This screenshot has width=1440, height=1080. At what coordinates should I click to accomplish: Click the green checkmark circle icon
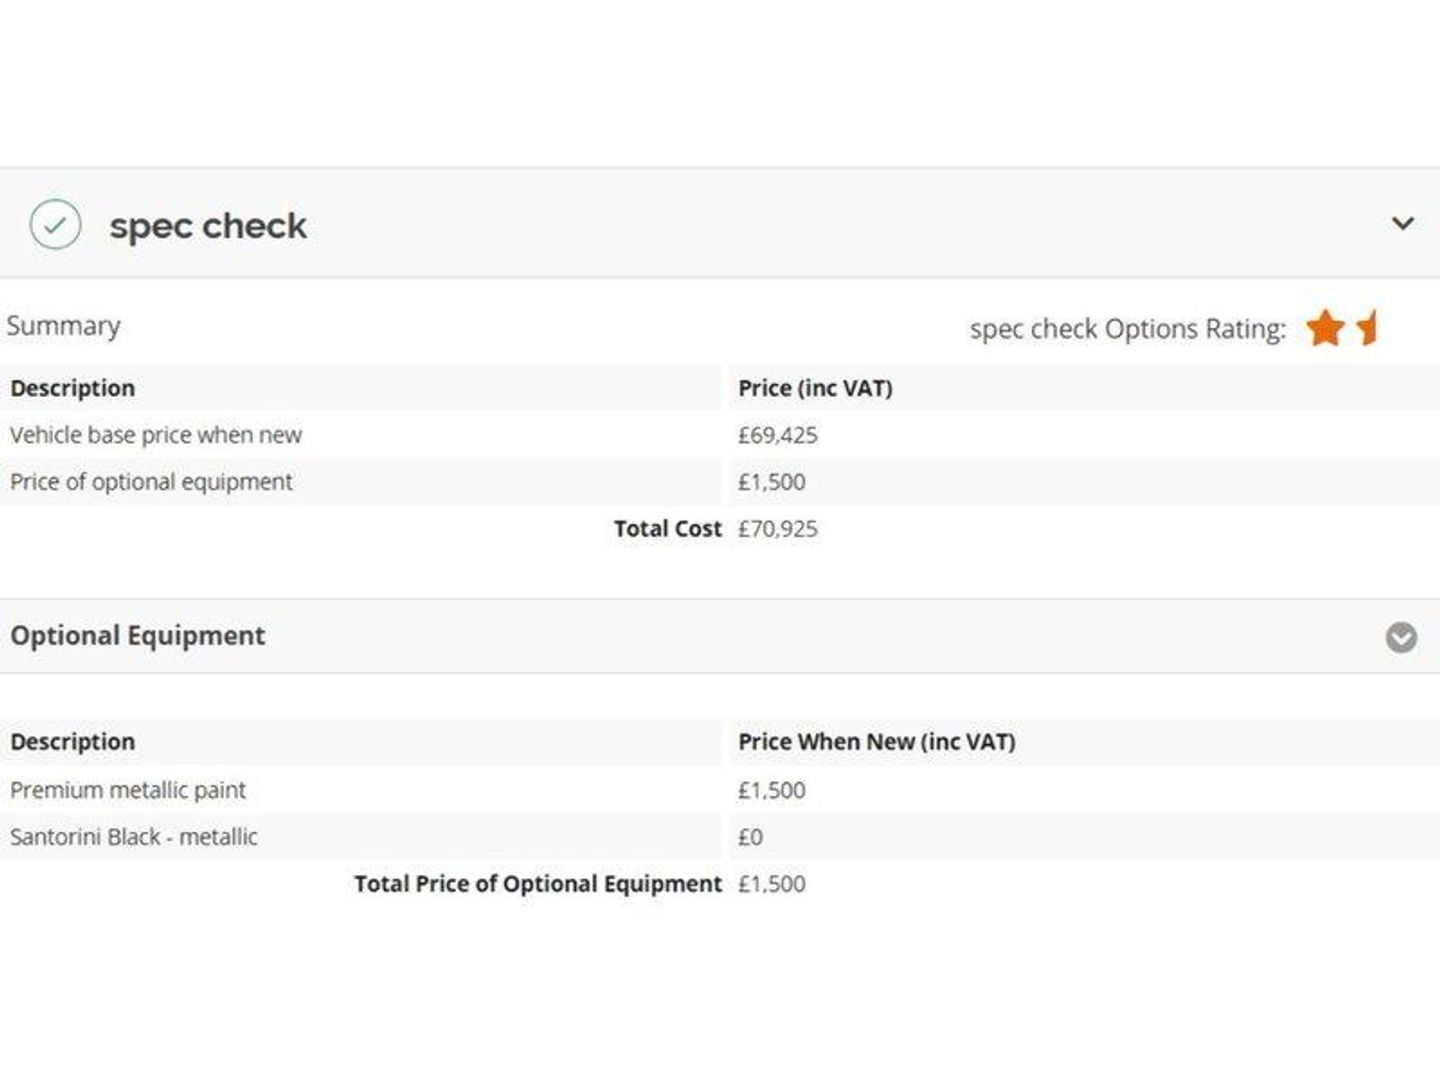tap(55, 224)
